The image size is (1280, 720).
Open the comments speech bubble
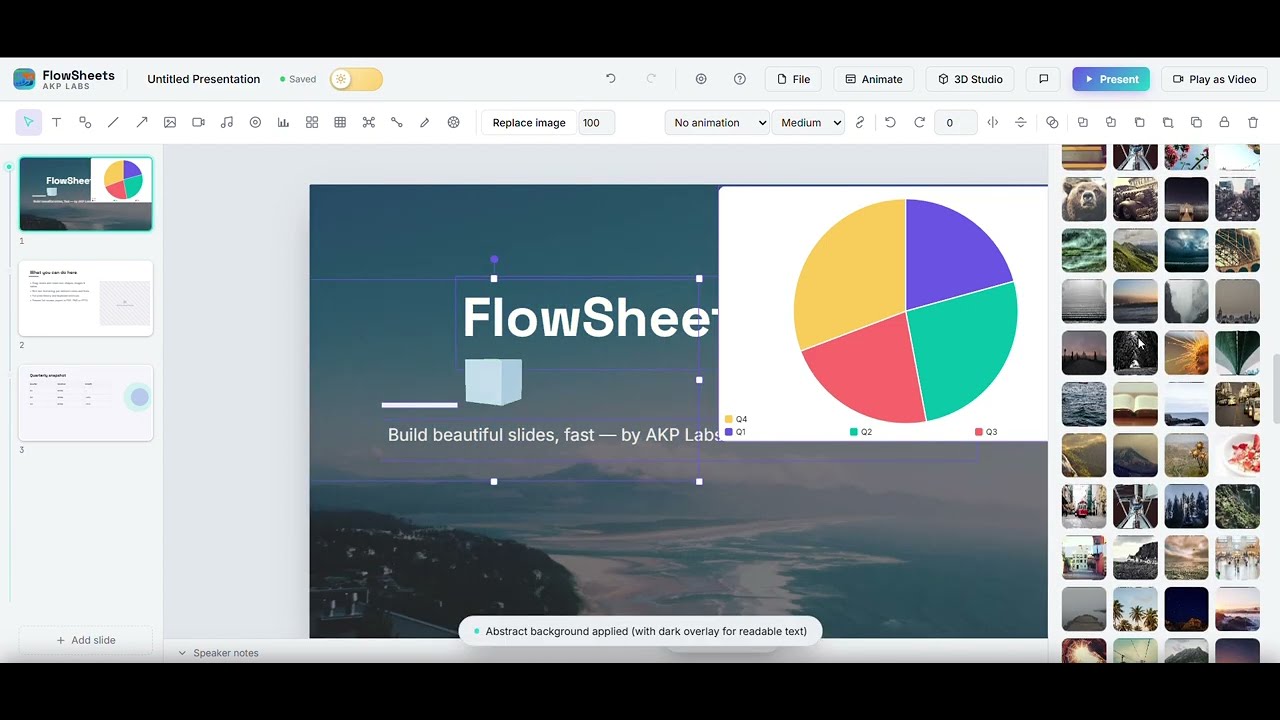[x=1043, y=79]
